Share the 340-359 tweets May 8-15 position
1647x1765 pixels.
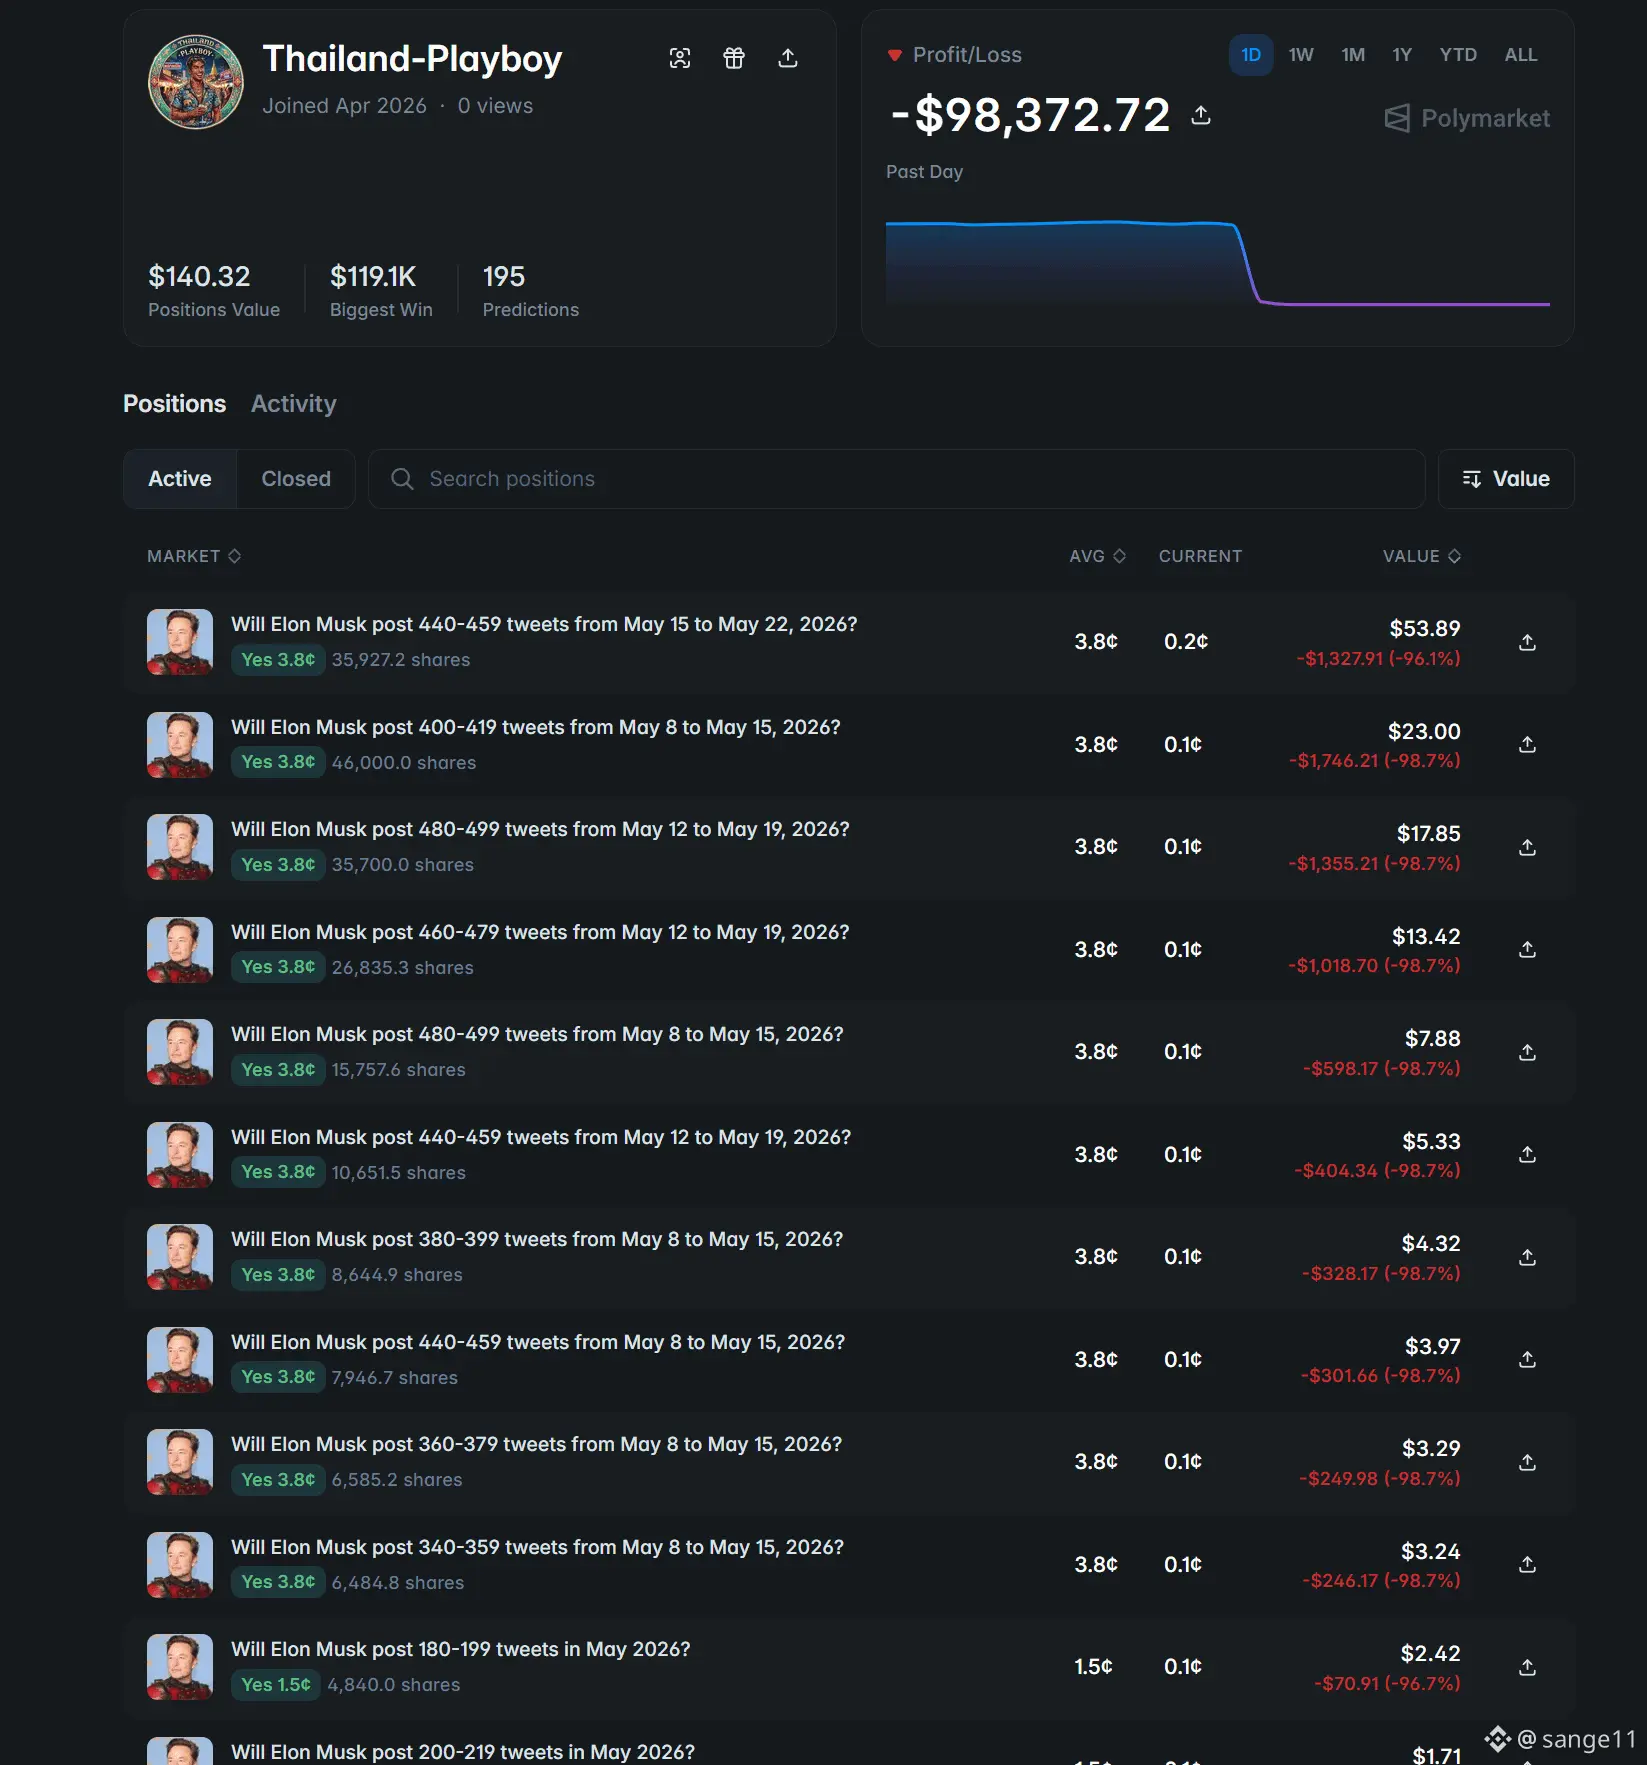tap(1527, 1564)
